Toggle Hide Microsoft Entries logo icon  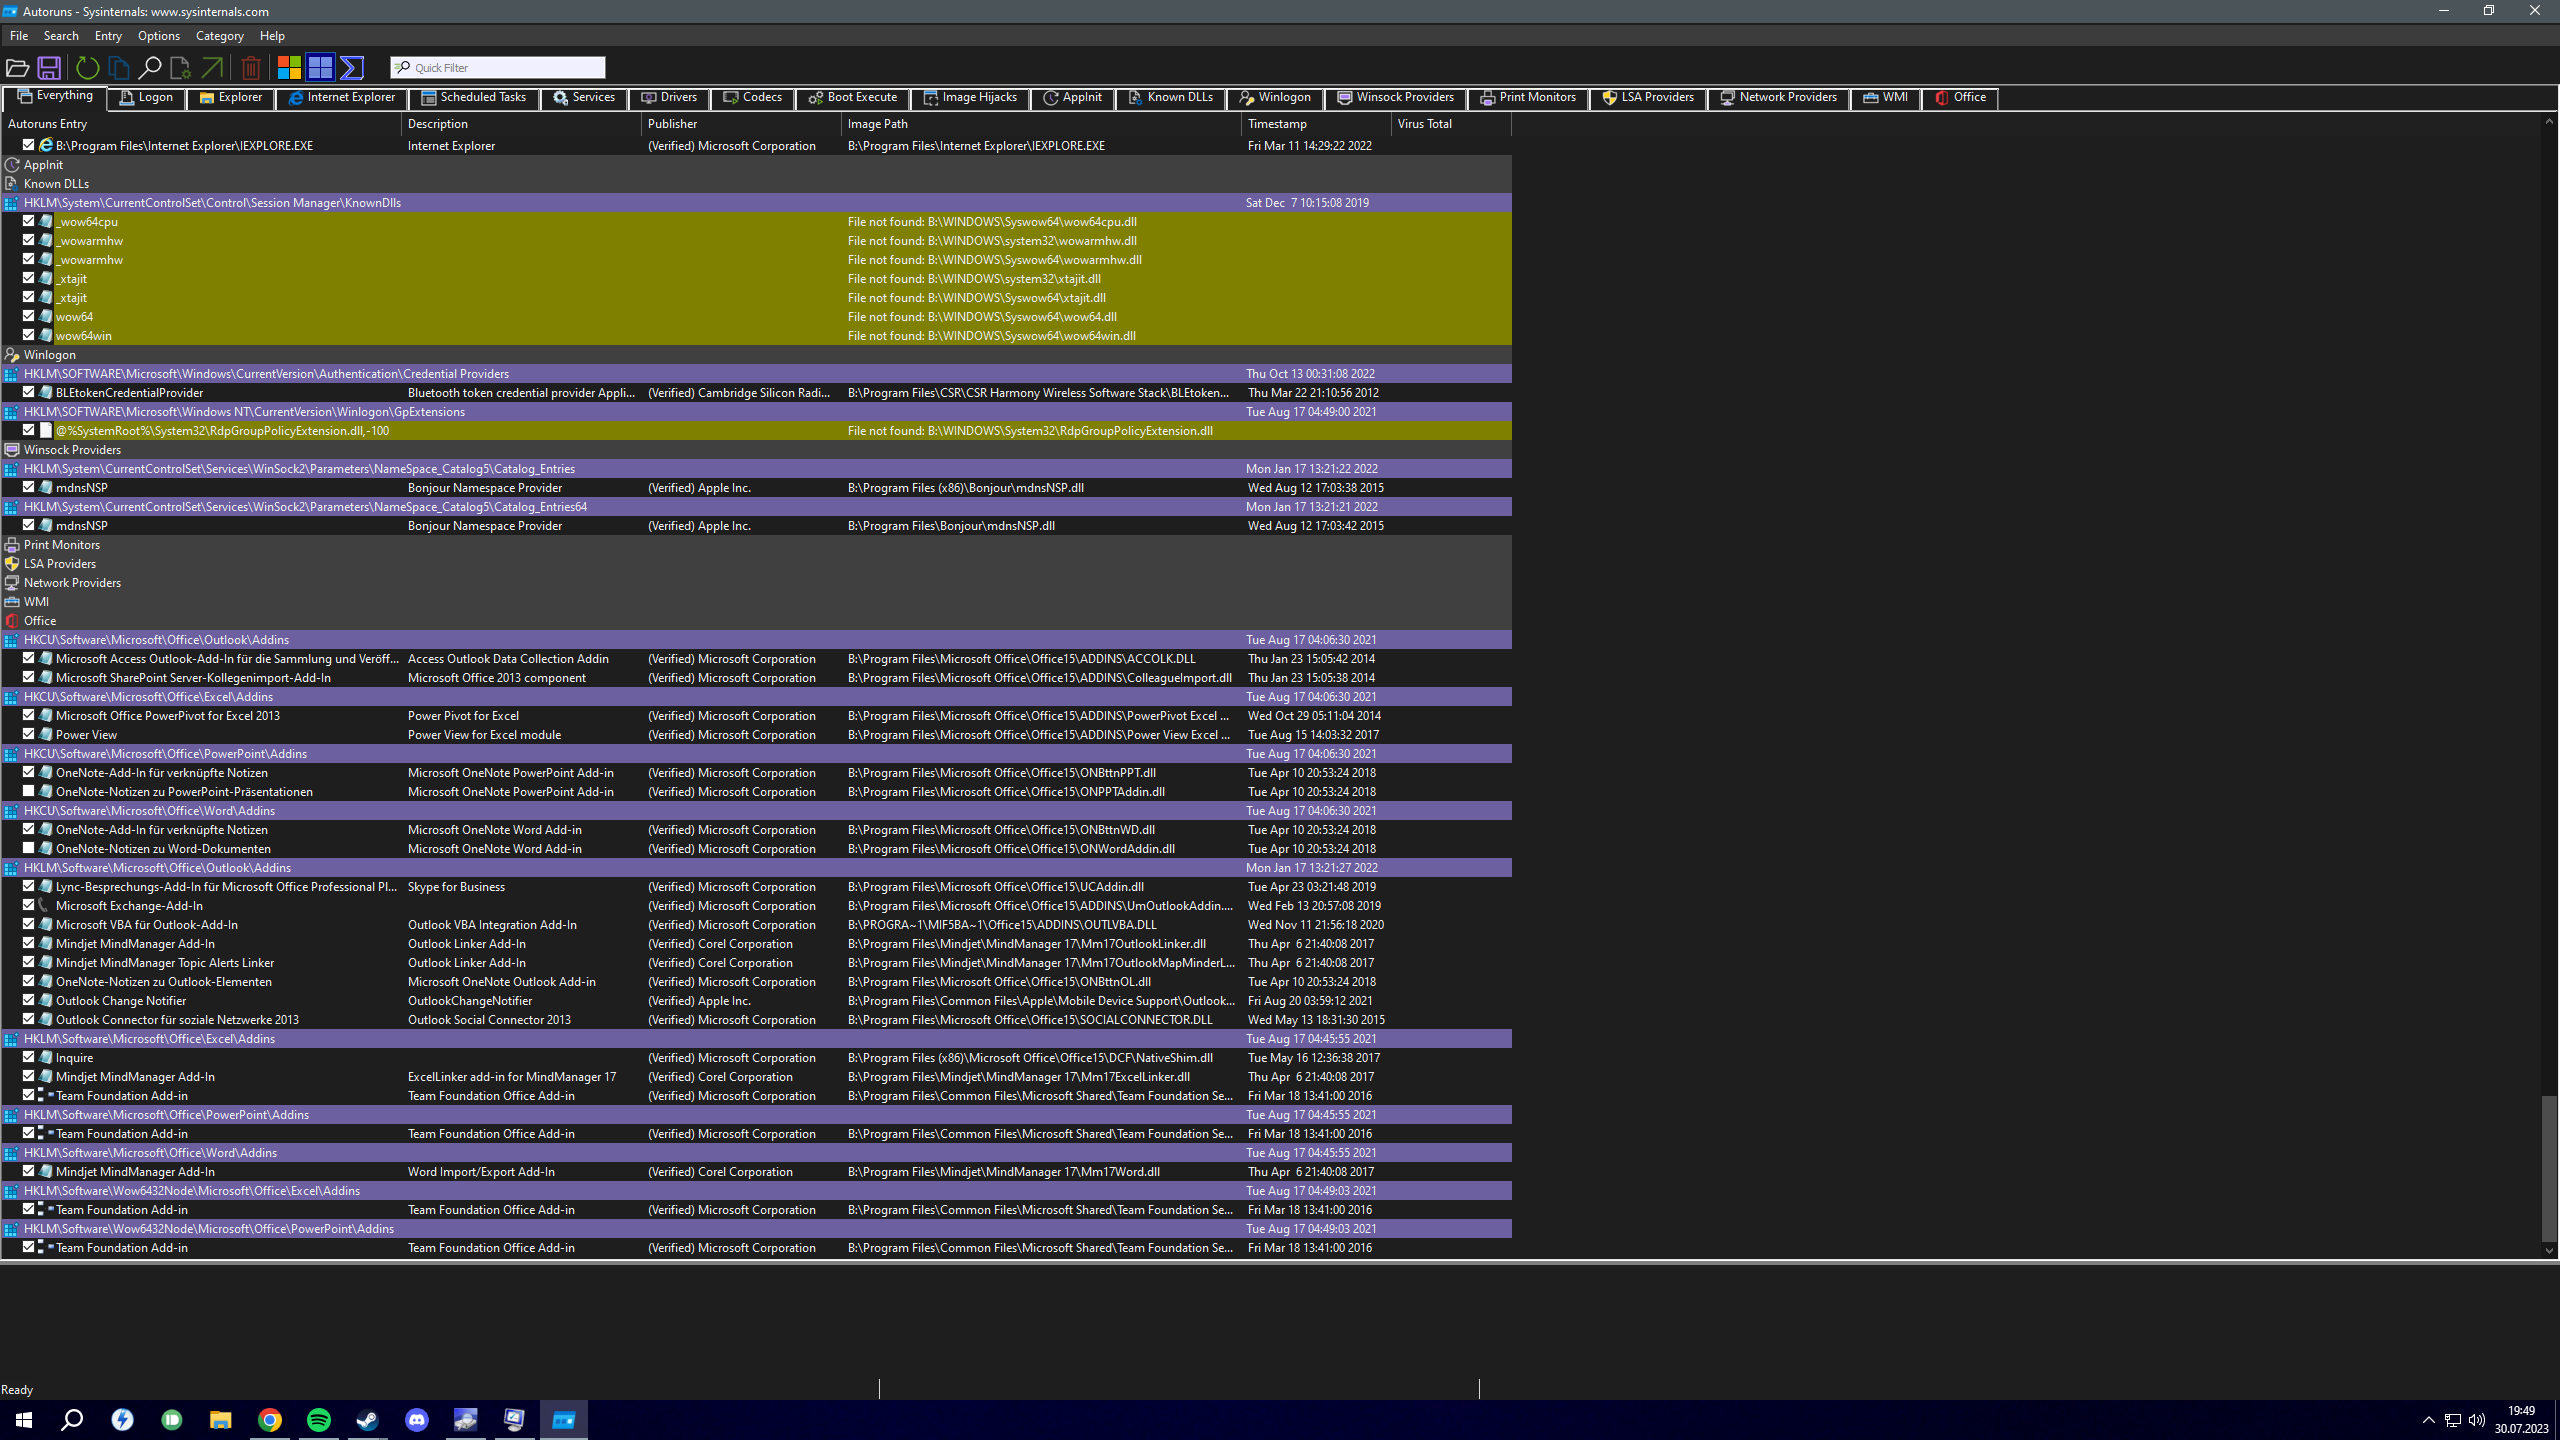(x=289, y=68)
